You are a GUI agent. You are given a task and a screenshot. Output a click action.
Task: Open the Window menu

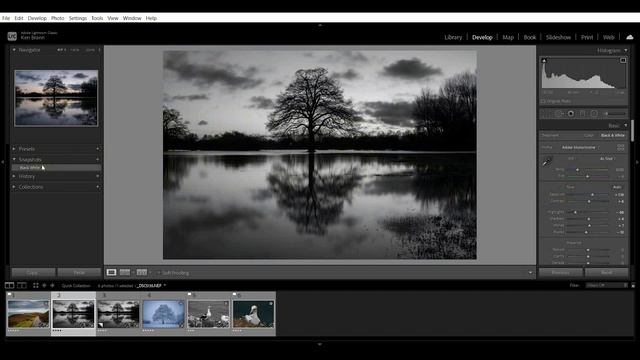(132, 18)
